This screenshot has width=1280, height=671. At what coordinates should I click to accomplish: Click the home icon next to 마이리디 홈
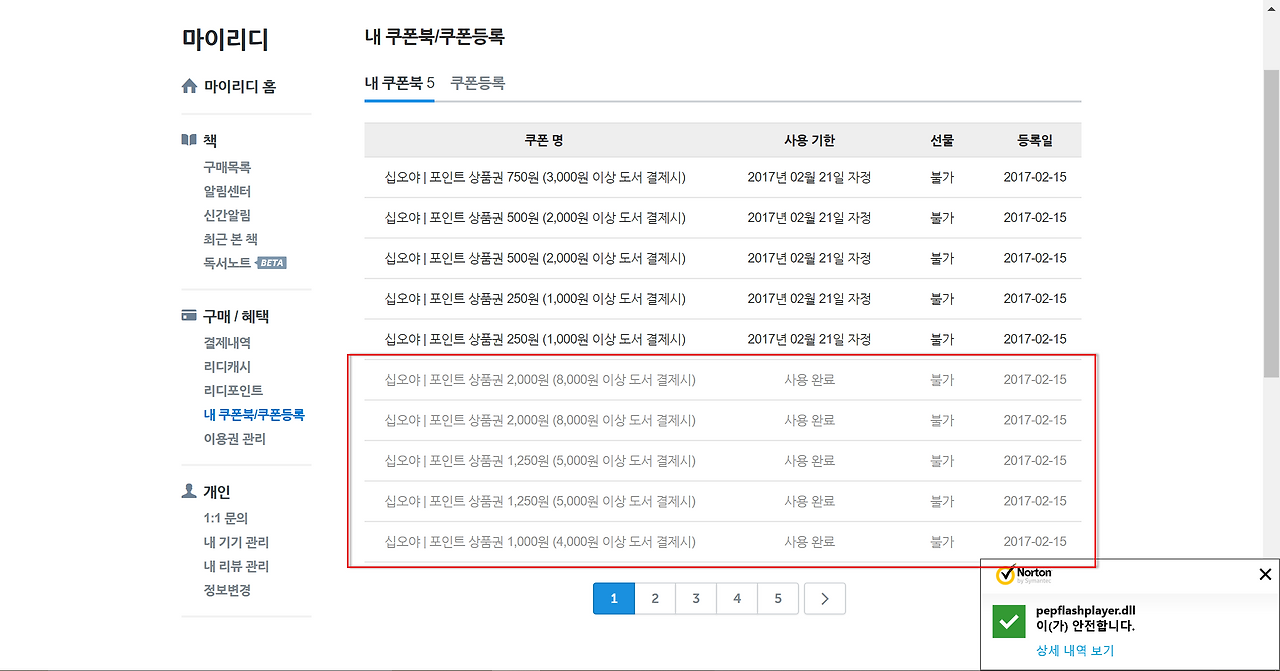point(190,86)
